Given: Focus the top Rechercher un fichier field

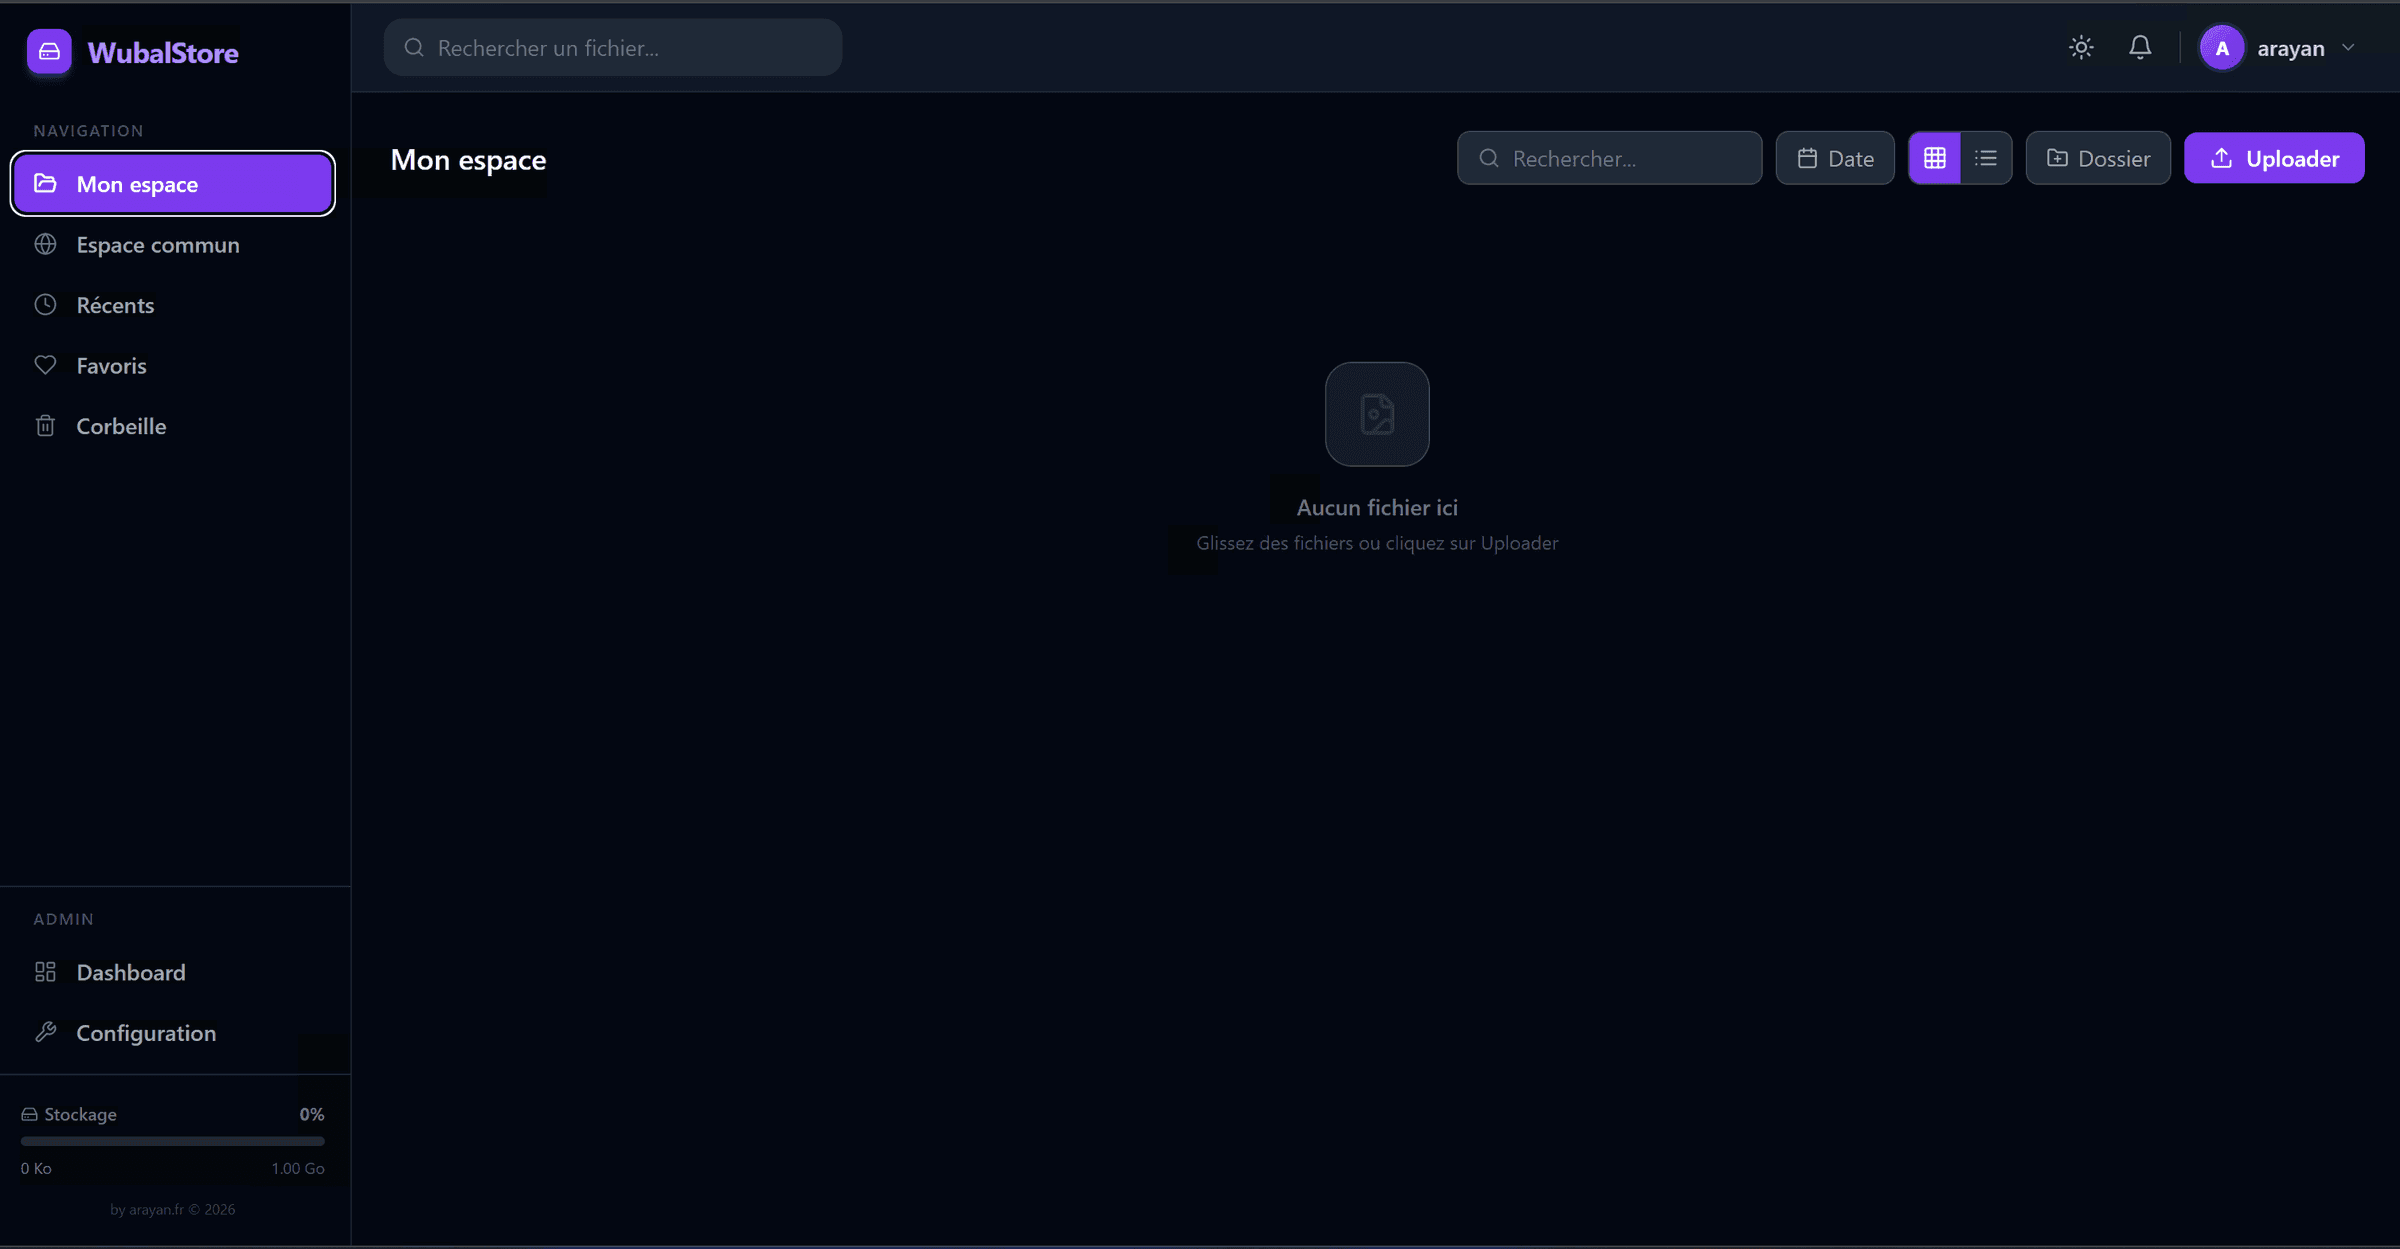Looking at the screenshot, I should (613, 48).
